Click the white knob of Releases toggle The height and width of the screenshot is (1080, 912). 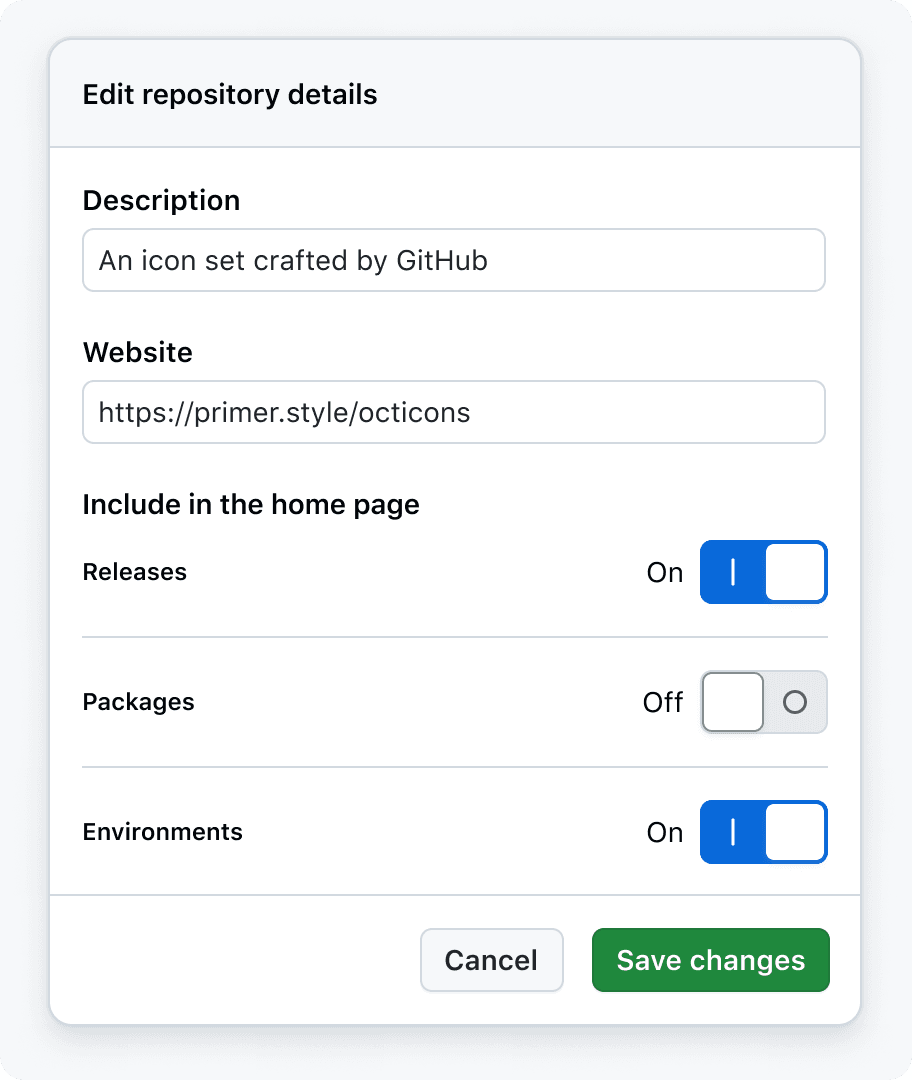795,572
